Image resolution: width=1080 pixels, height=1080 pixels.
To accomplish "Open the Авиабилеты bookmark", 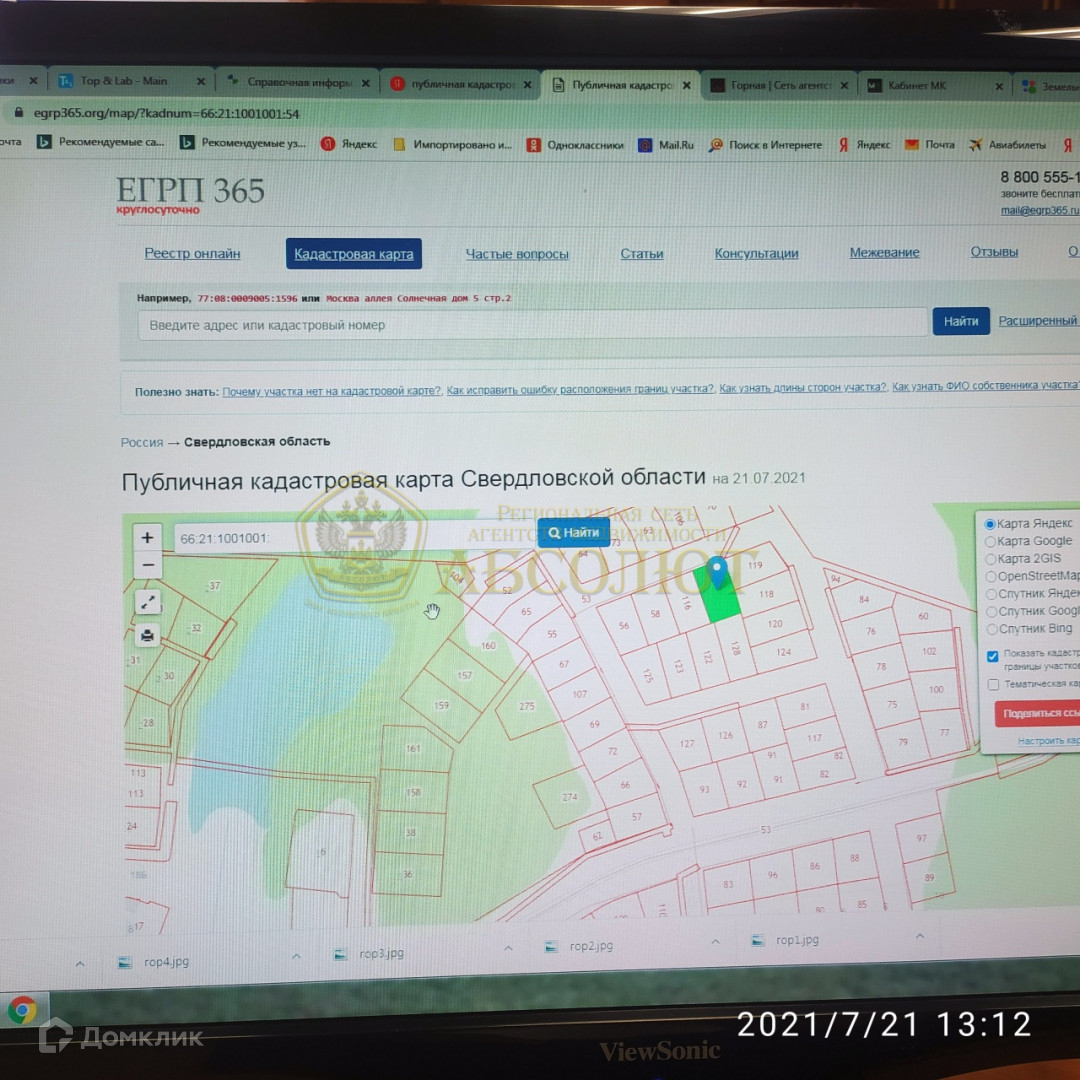I will [1008, 145].
